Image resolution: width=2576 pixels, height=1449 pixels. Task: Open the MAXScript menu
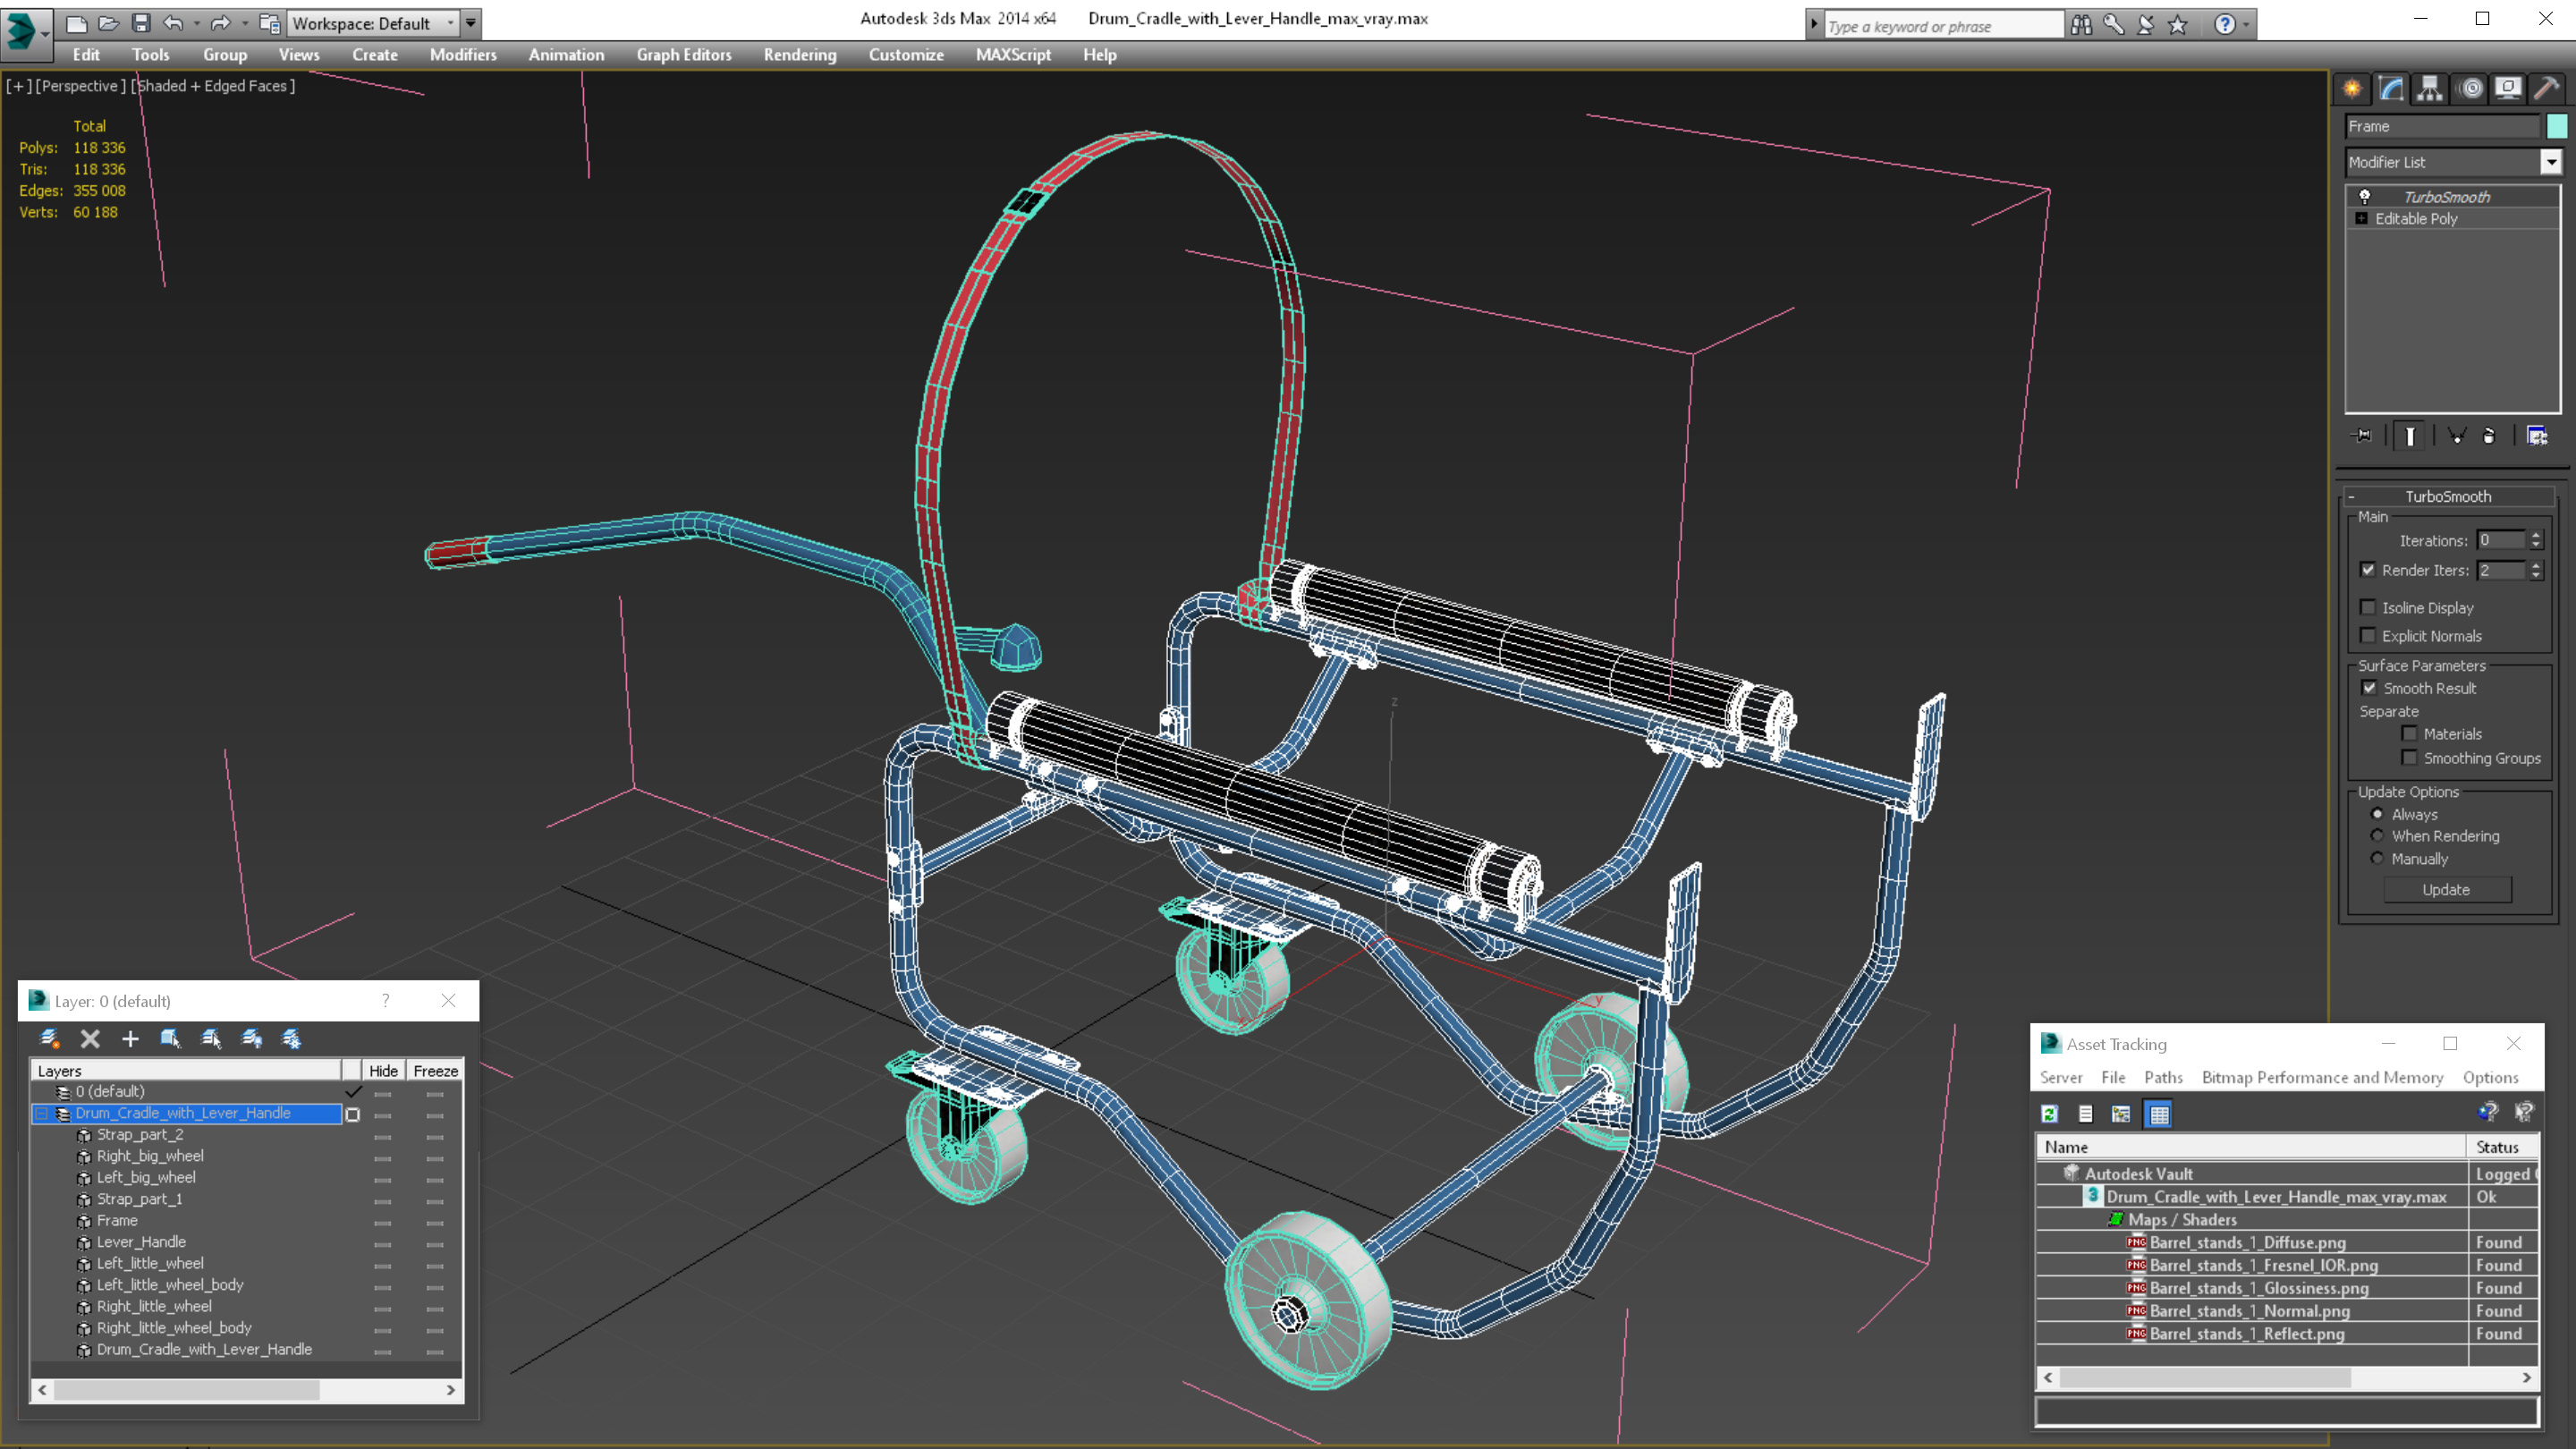pos(1013,55)
